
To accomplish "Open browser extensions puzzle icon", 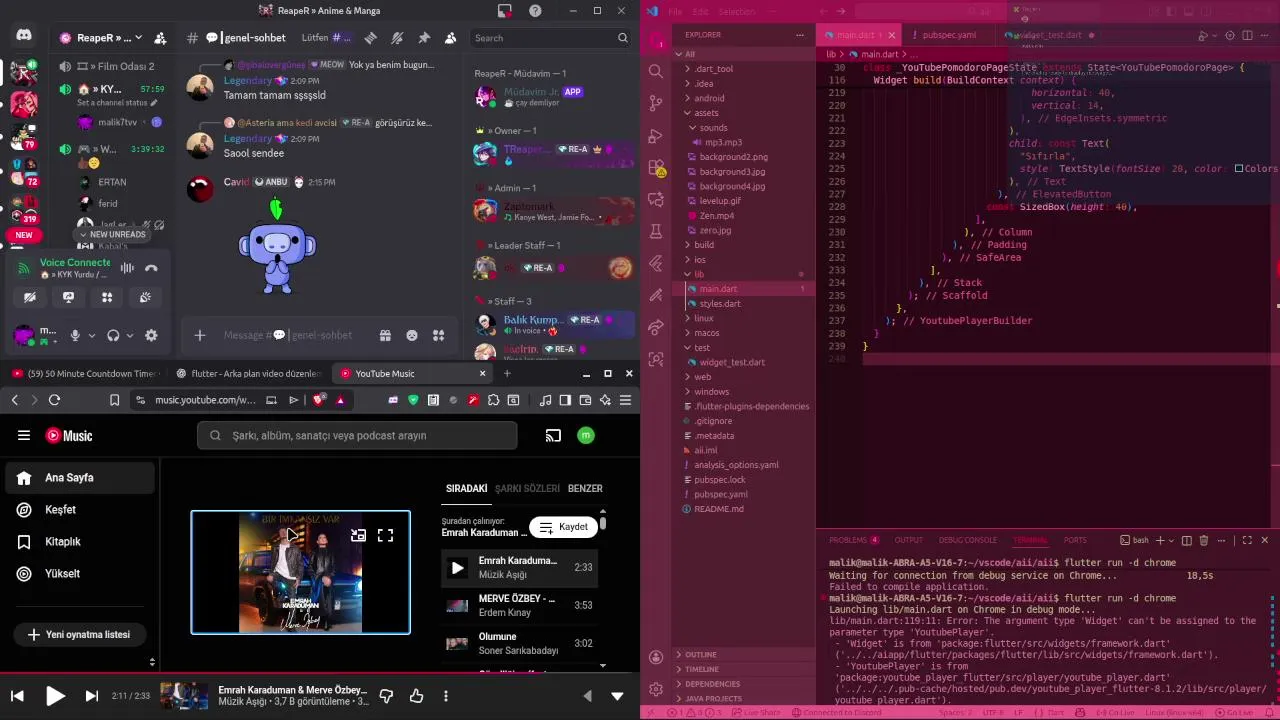I will (x=493, y=400).
